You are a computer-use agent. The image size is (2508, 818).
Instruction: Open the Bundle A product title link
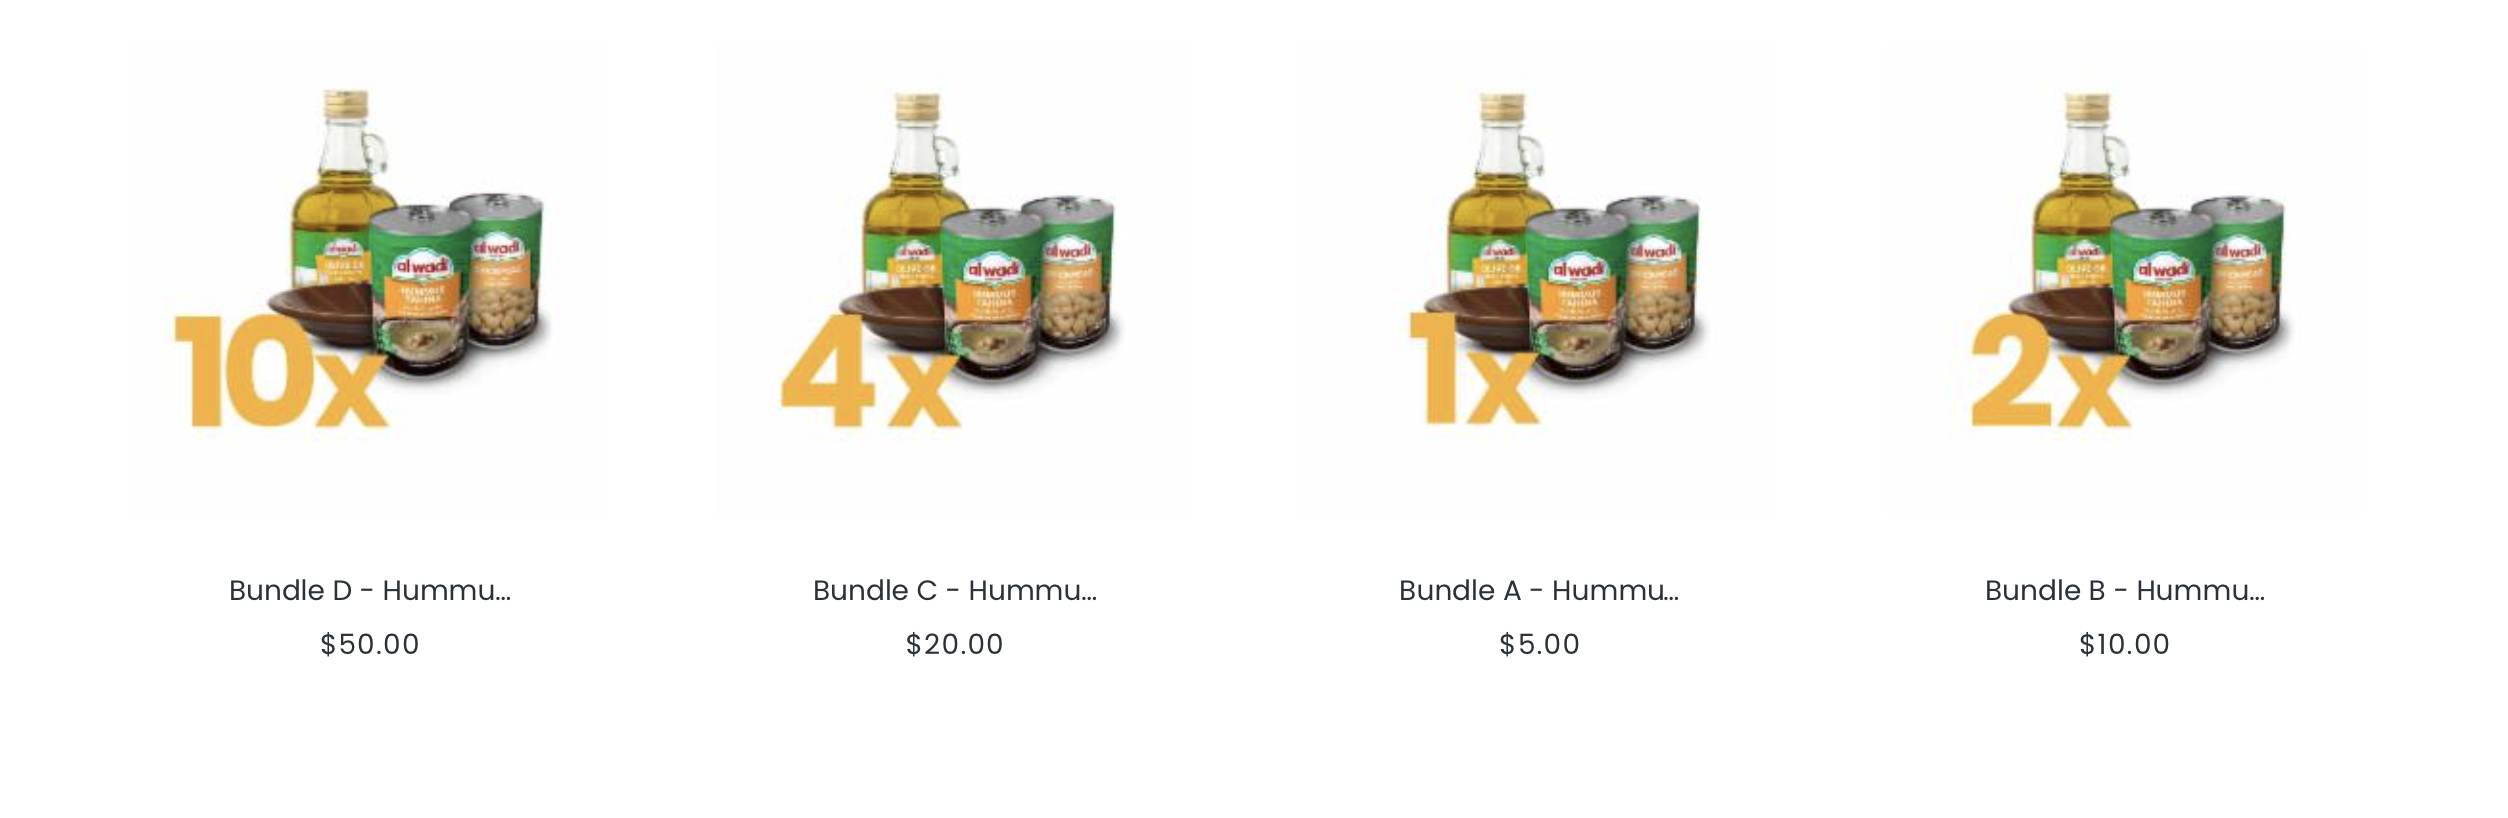click(x=1539, y=590)
